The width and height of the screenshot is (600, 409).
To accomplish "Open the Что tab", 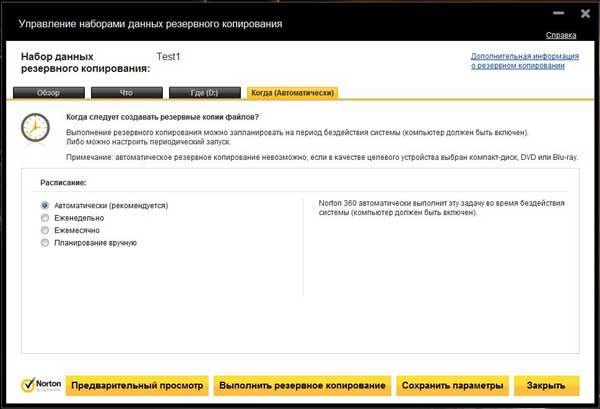I will click(127, 93).
